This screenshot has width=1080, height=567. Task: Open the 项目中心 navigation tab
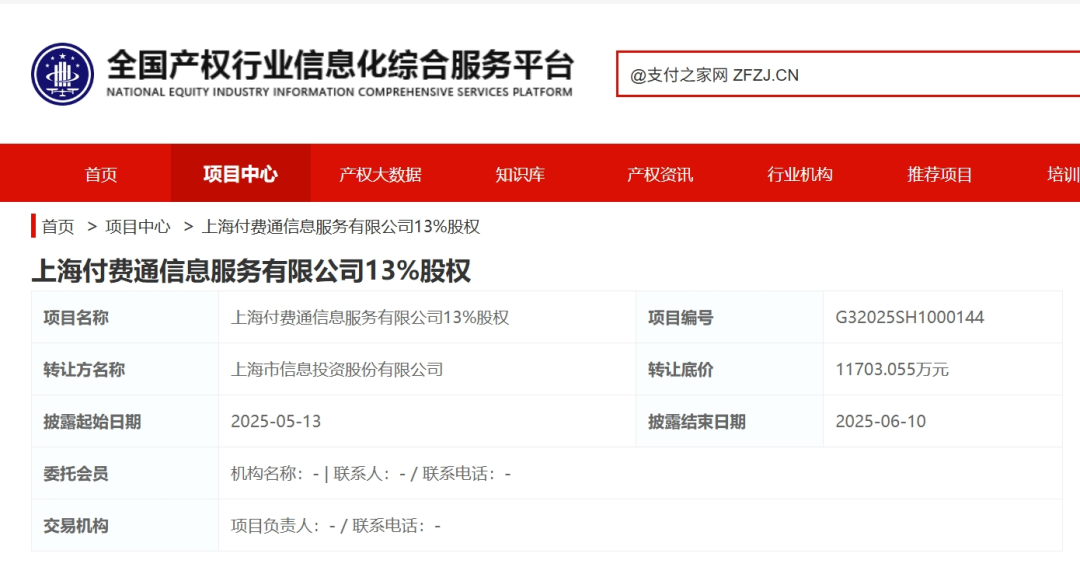click(x=240, y=174)
